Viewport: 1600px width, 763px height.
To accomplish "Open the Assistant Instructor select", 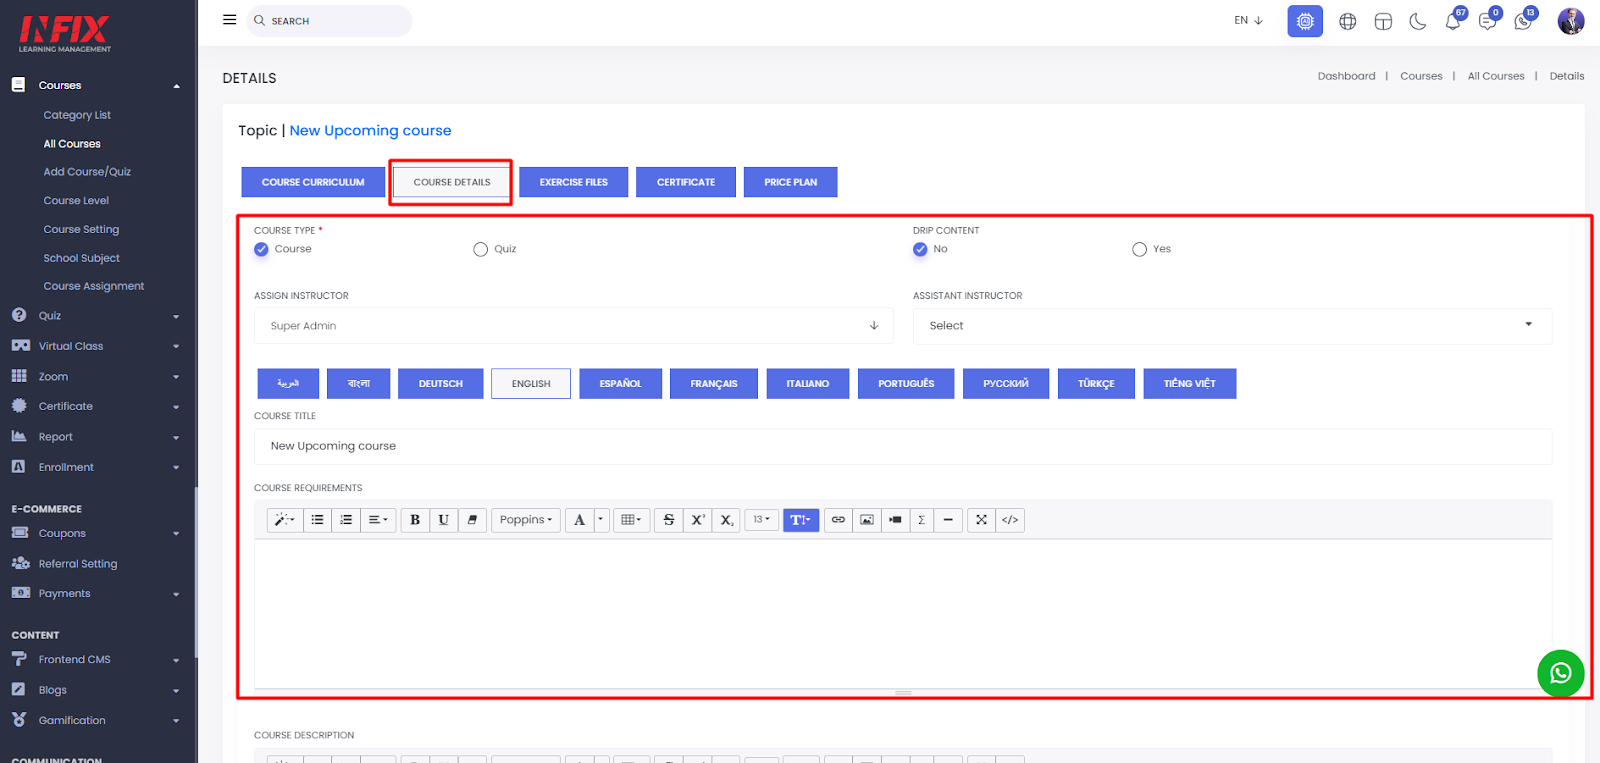I will coord(1232,326).
